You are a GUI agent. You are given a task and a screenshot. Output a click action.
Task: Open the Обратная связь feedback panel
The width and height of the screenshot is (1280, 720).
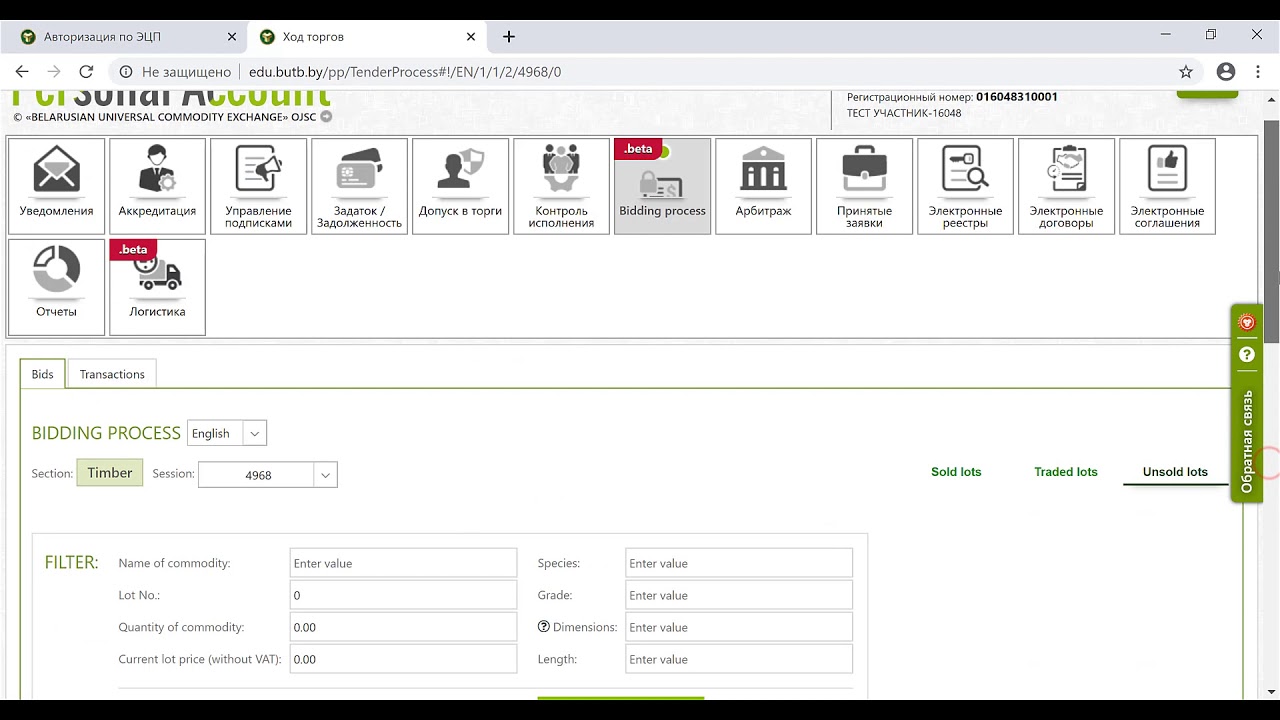click(1247, 441)
